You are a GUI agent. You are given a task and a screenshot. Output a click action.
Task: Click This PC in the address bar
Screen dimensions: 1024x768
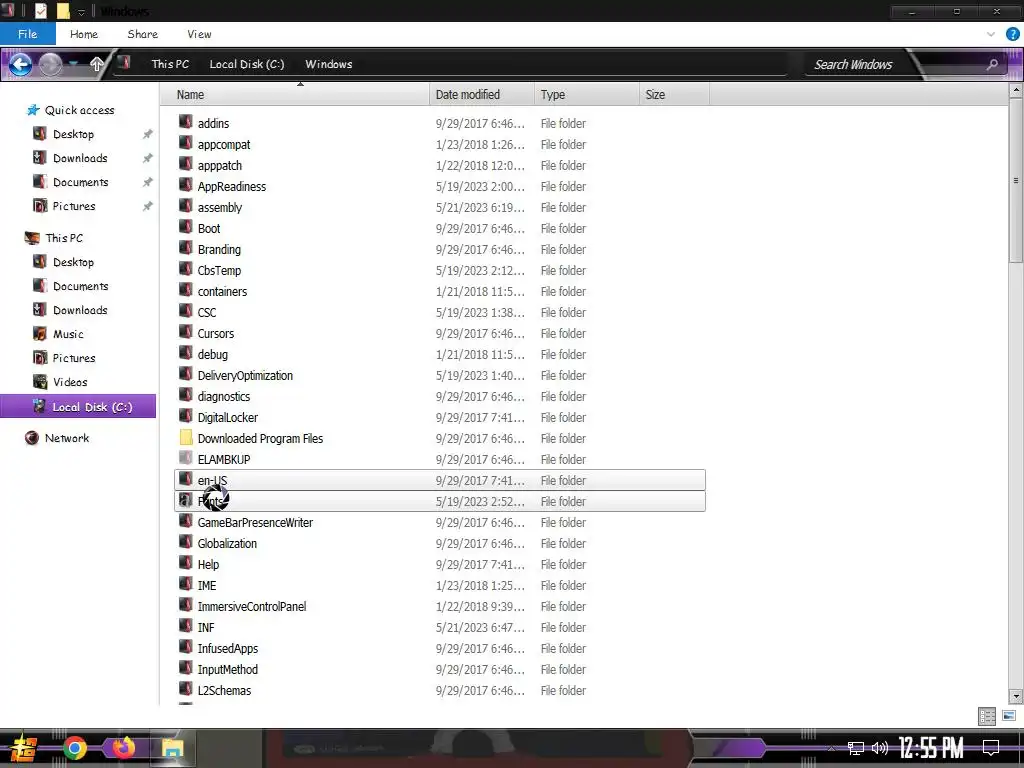pyautogui.click(x=170, y=64)
